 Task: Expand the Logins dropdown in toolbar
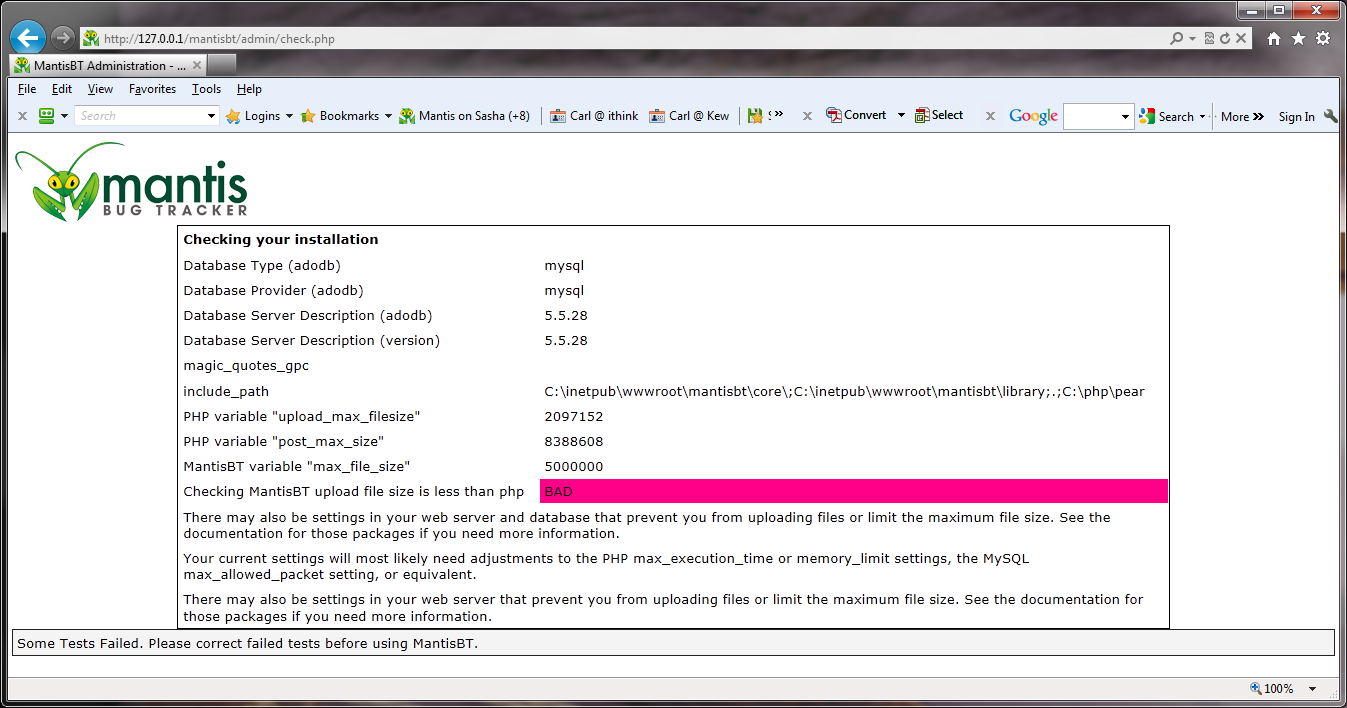pos(289,116)
